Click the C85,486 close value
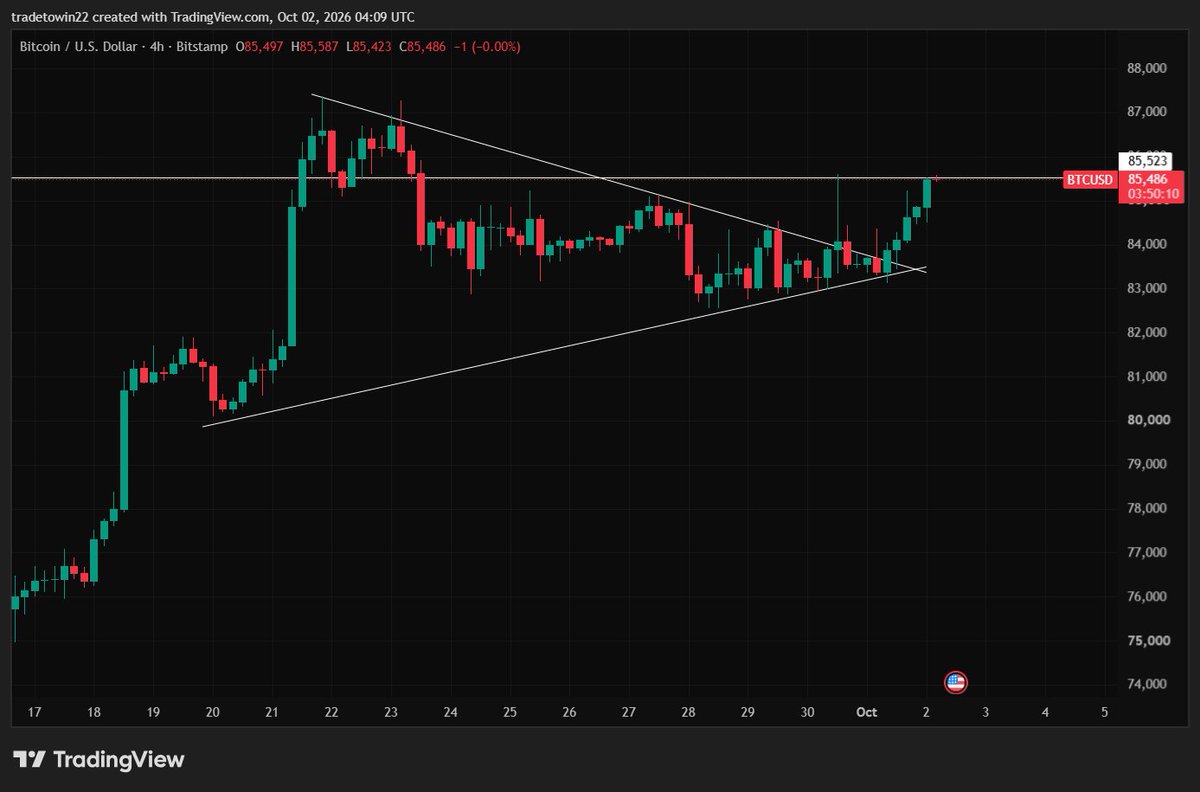The image size is (1200, 792). click(x=422, y=46)
